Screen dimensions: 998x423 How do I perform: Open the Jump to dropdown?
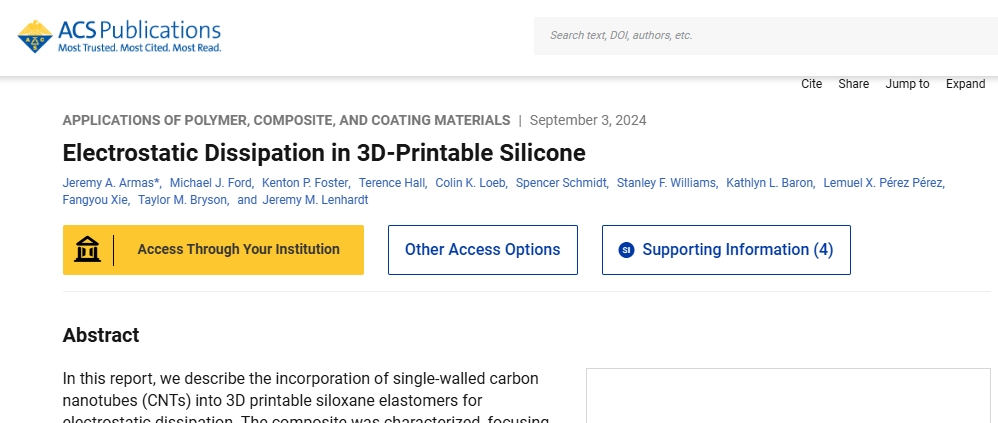tap(907, 84)
